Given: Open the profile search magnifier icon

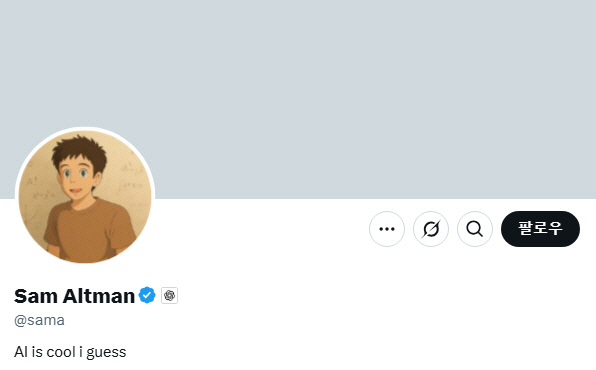Looking at the screenshot, I should point(475,229).
